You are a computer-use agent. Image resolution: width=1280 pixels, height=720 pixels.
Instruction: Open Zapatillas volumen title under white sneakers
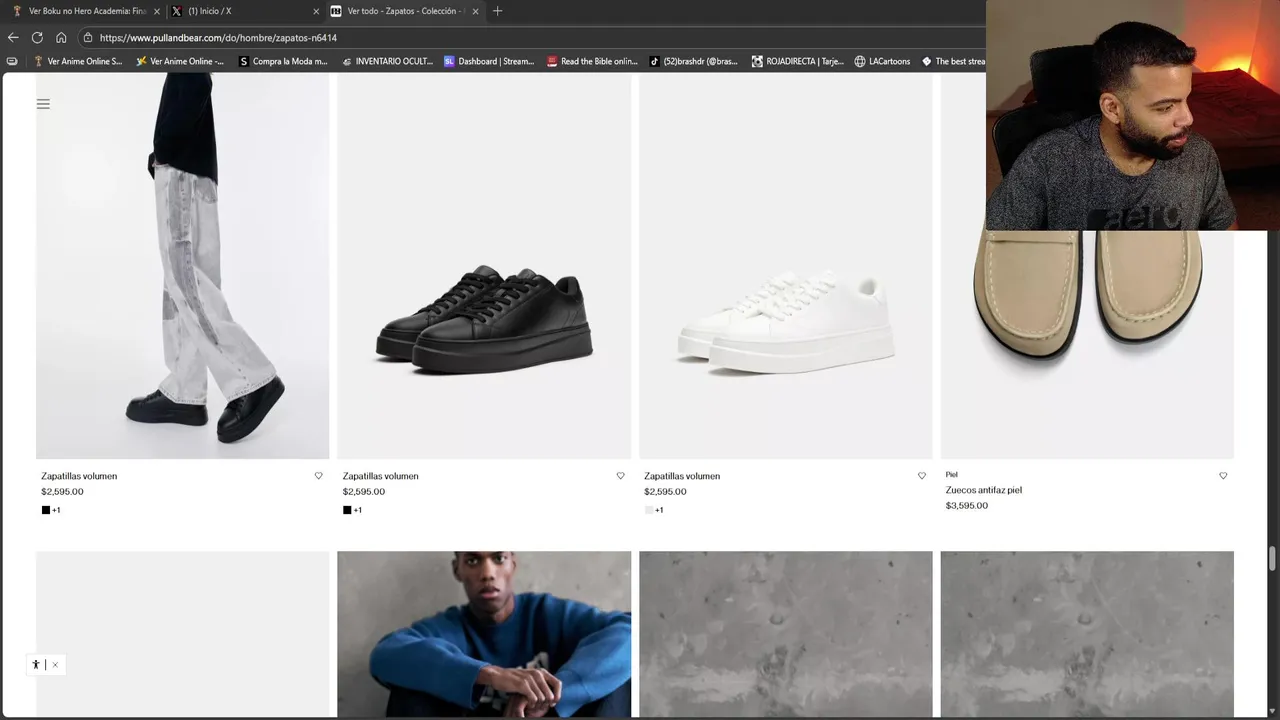[682, 476]
